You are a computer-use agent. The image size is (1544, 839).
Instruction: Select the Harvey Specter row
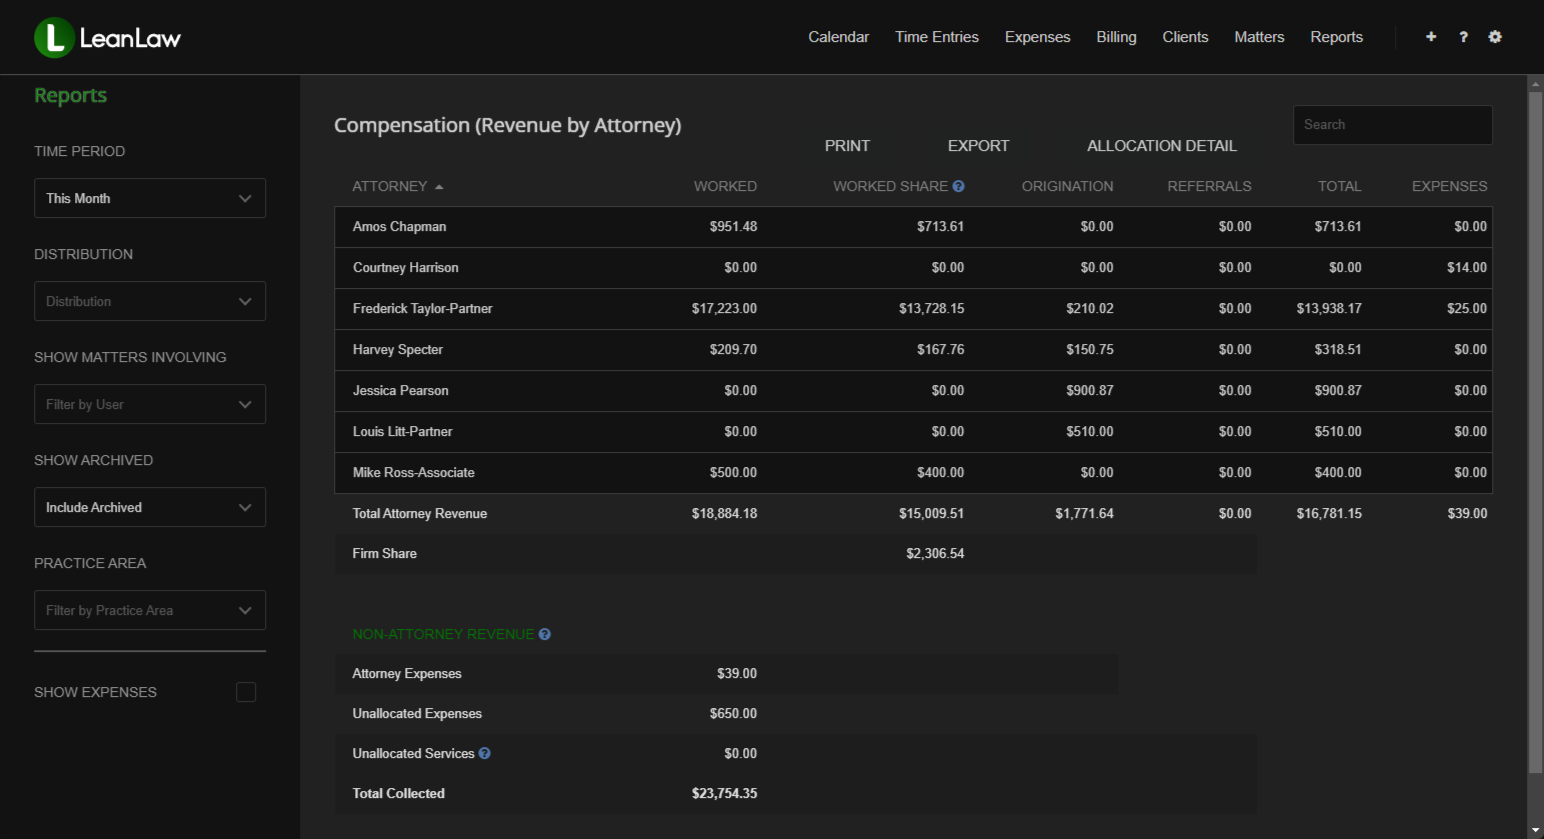click(913, 350)
